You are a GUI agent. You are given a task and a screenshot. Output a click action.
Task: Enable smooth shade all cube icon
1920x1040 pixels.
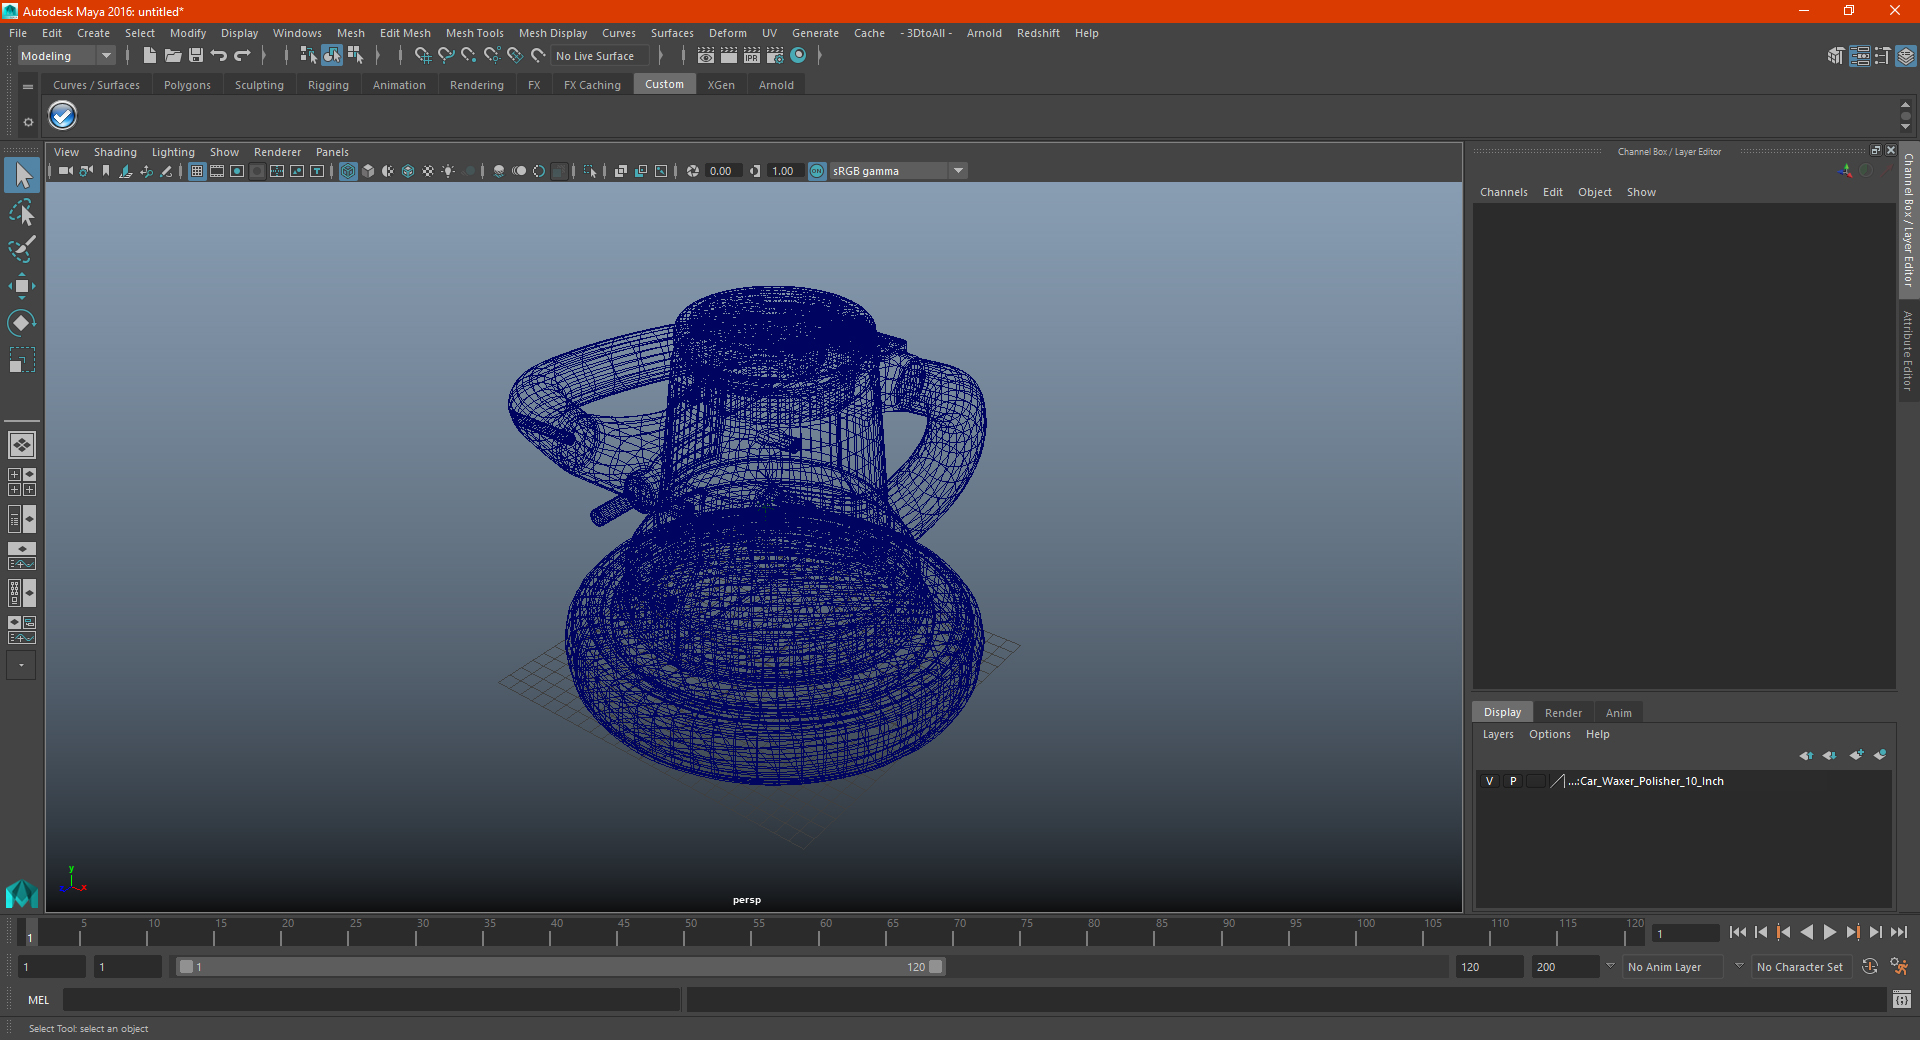pyautogui.click(x=368, y=171)
